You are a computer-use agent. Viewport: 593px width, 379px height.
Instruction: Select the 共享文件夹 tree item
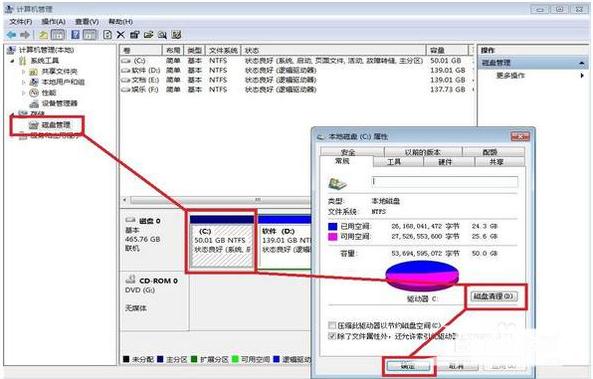point(59,71)
